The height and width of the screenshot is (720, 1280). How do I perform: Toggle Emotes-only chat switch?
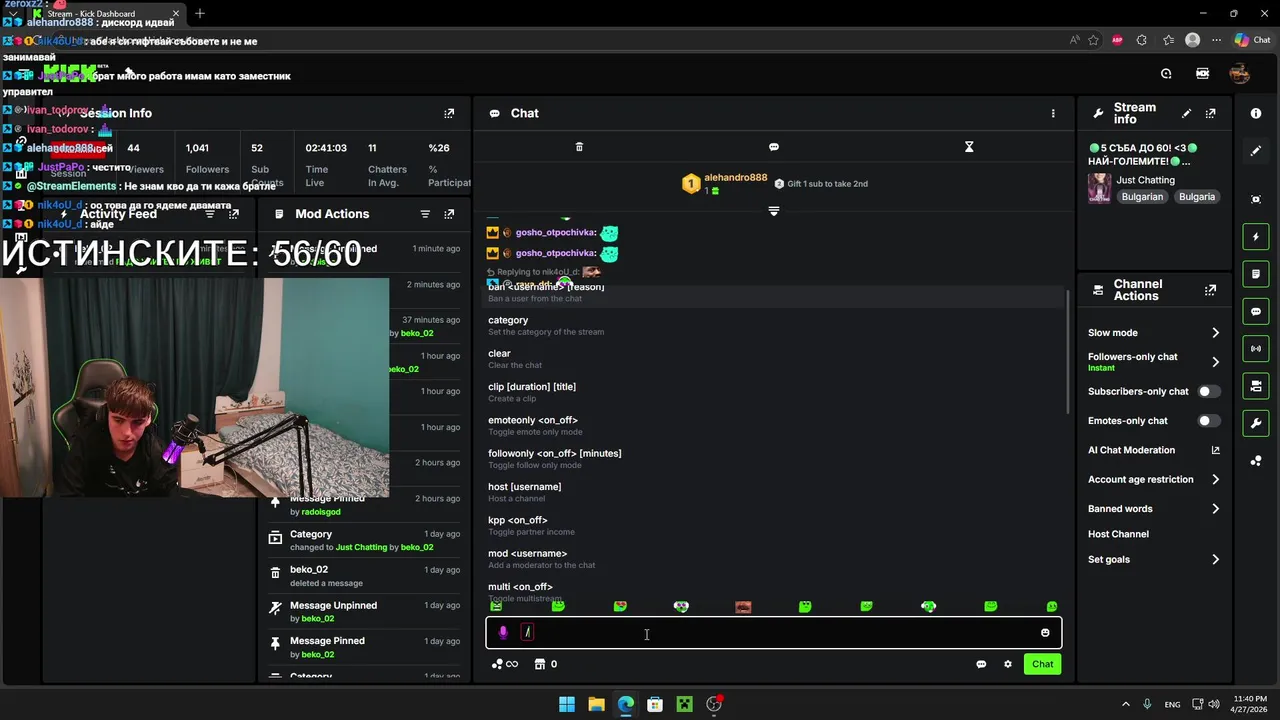[x=1209, y=421]
